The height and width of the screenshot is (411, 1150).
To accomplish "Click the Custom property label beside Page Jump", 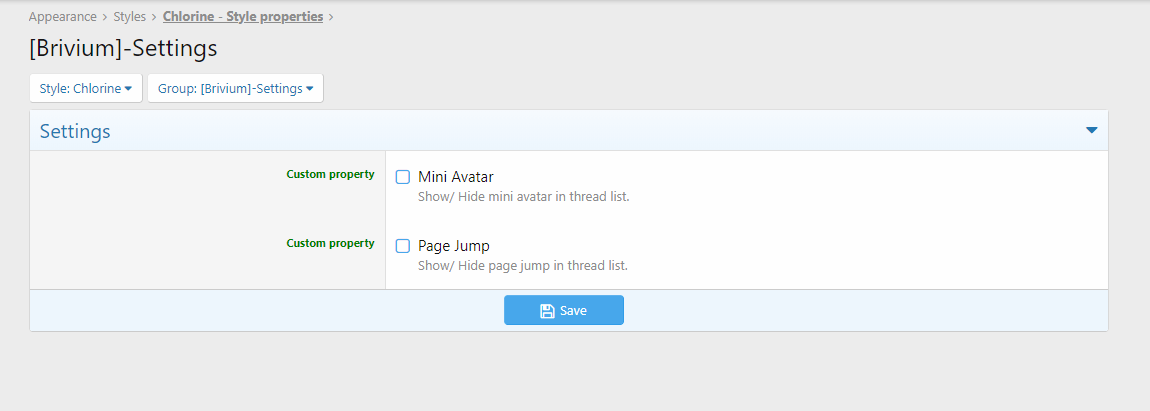I will tap(330, 243).
